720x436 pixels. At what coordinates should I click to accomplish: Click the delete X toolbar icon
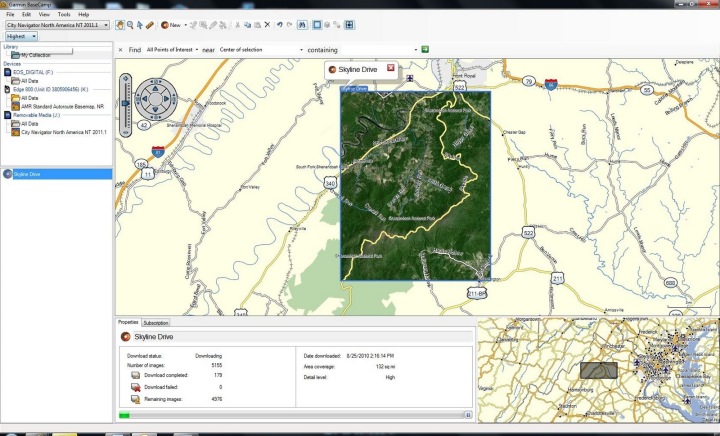(267, 24)
